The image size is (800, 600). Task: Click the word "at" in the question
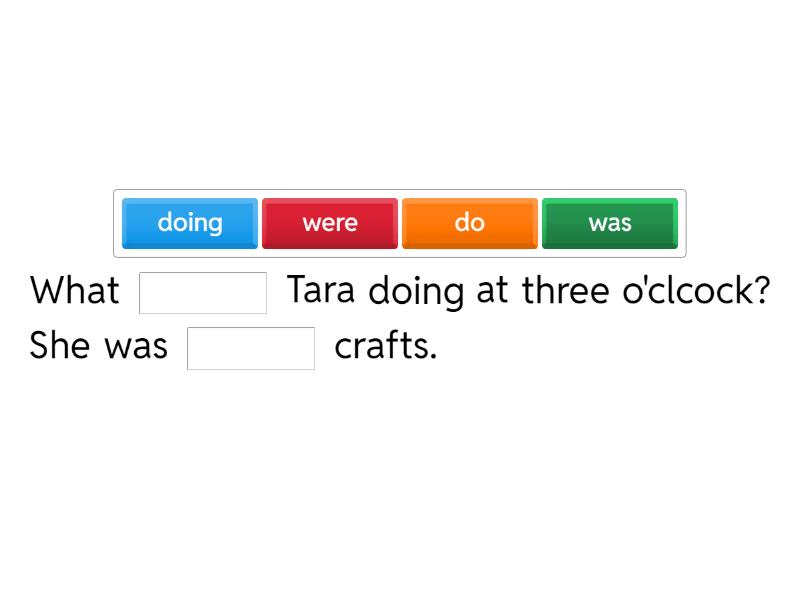(492, 291)
